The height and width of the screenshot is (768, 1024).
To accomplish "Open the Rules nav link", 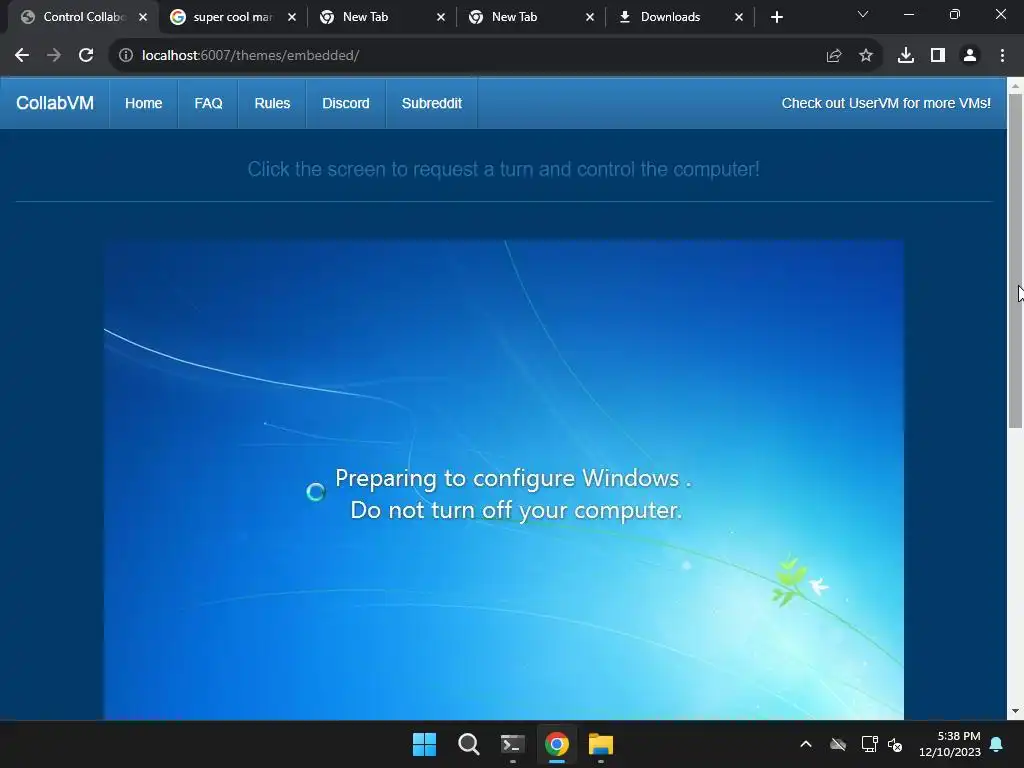I will 272,103.
